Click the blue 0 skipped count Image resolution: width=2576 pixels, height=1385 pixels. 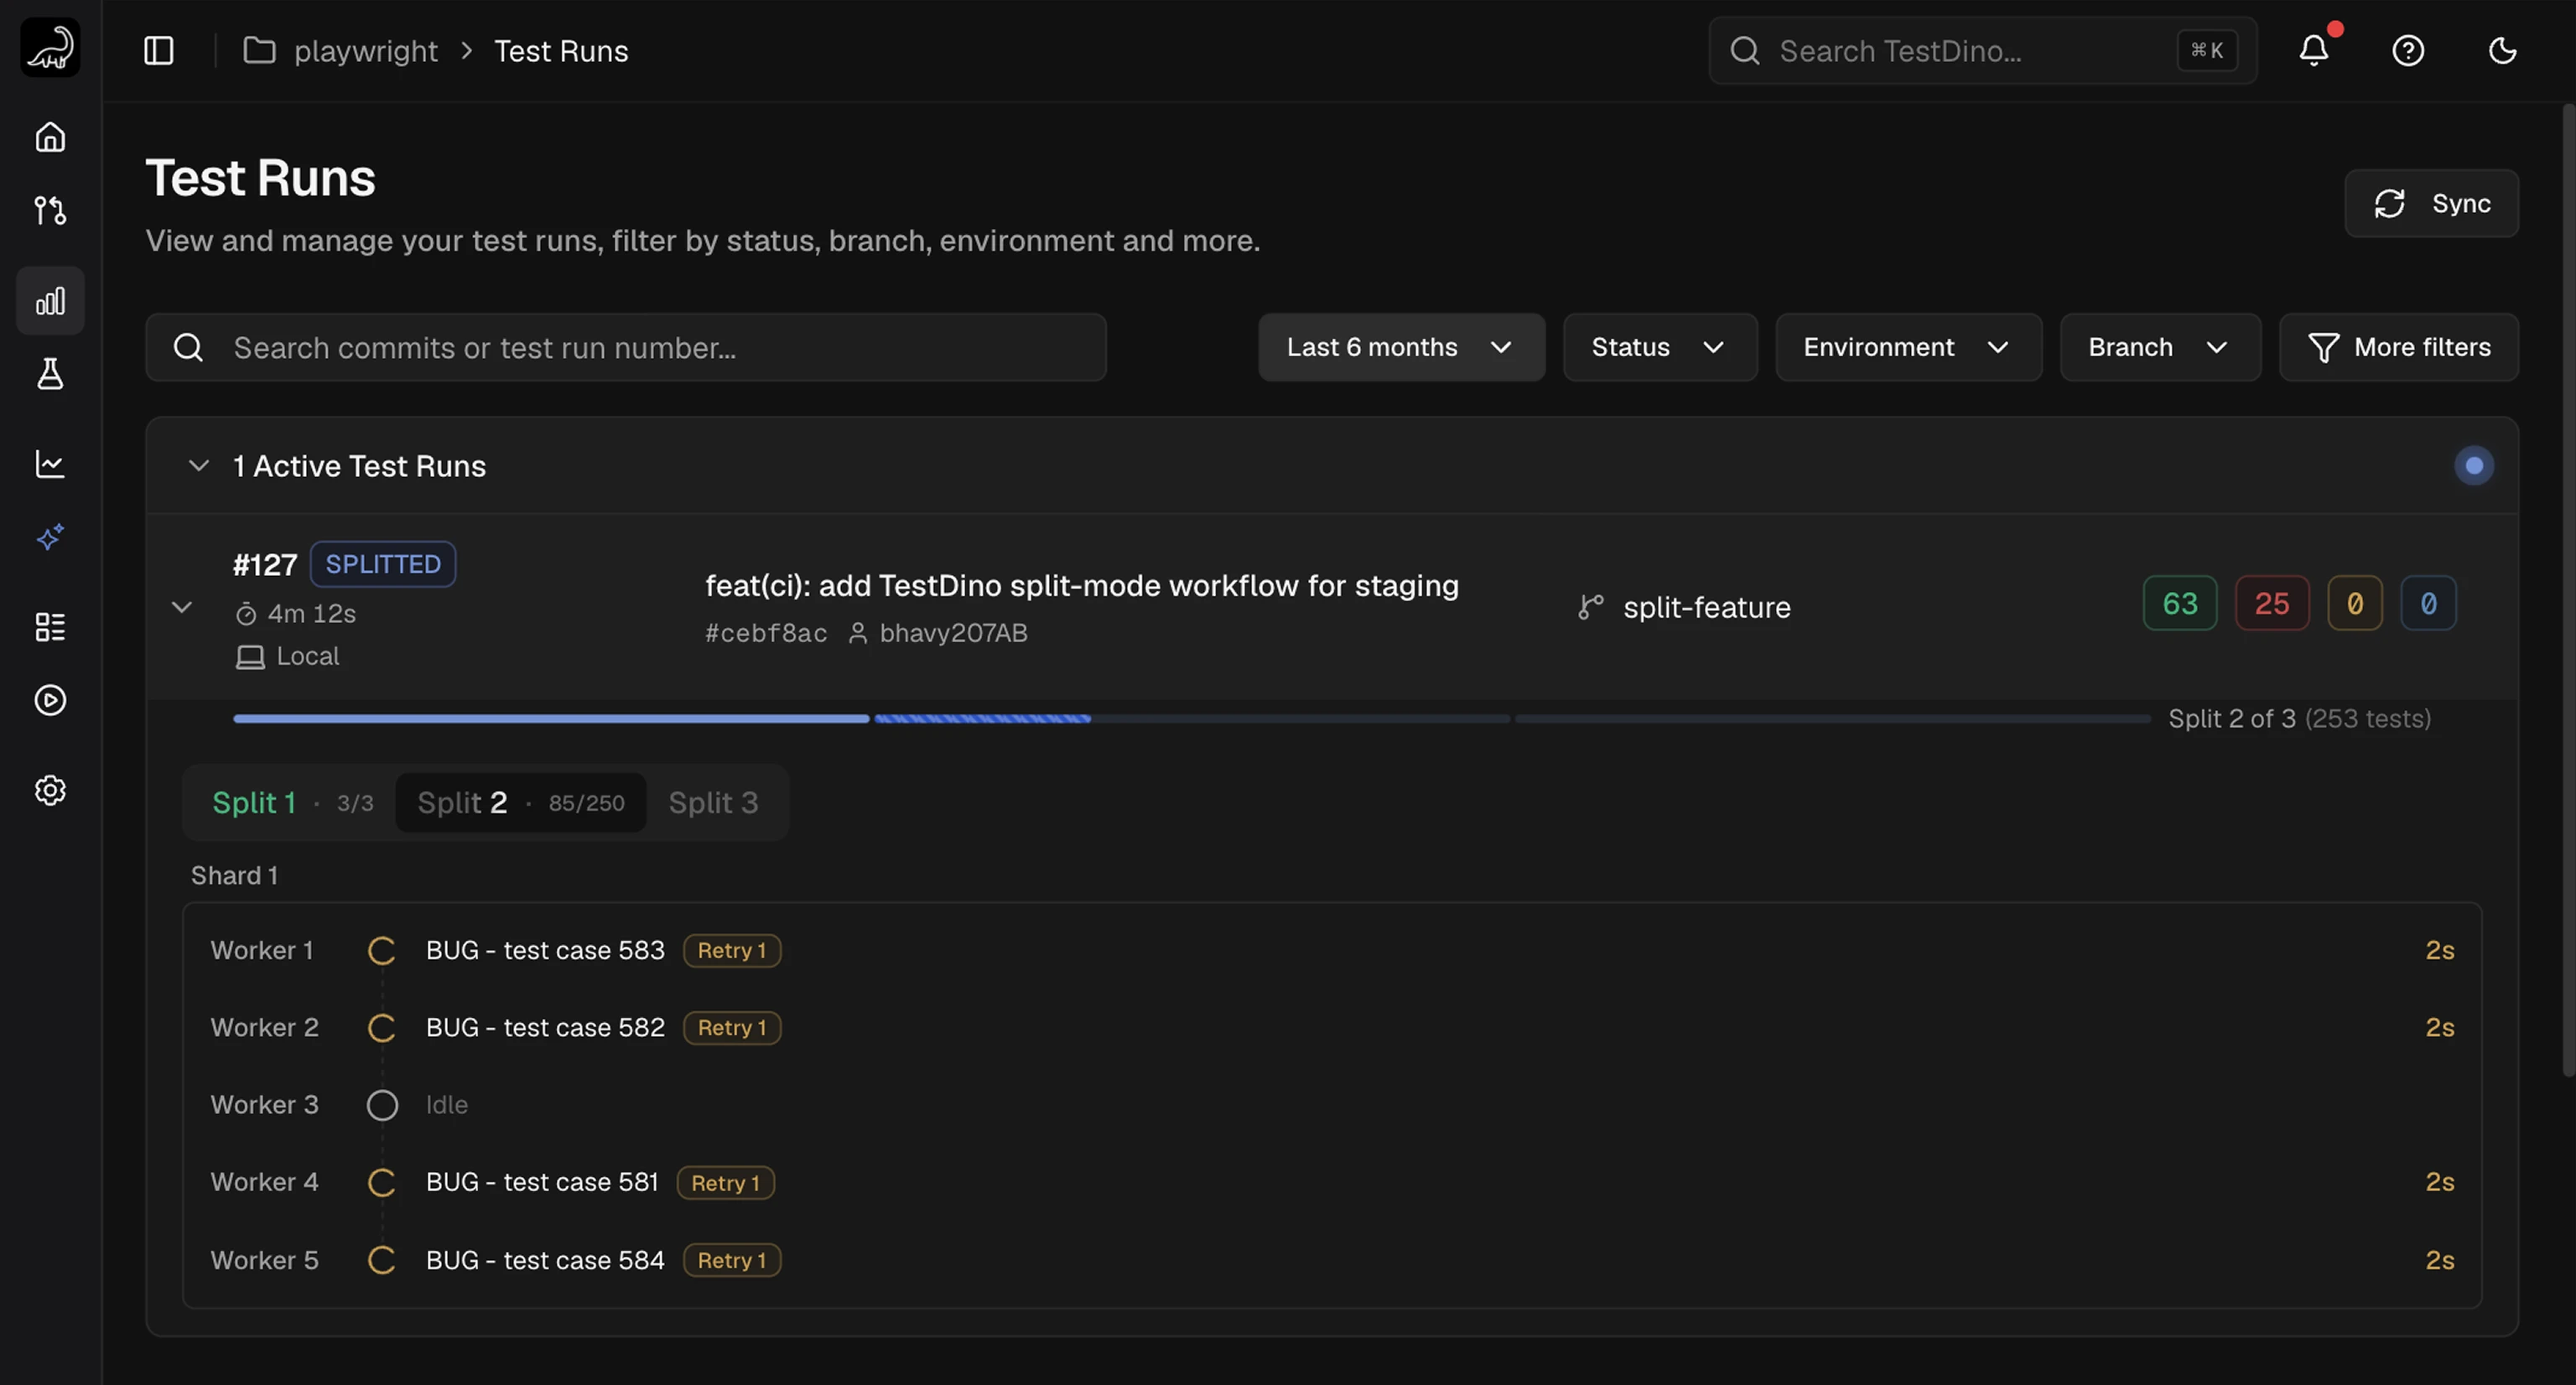2428,603
